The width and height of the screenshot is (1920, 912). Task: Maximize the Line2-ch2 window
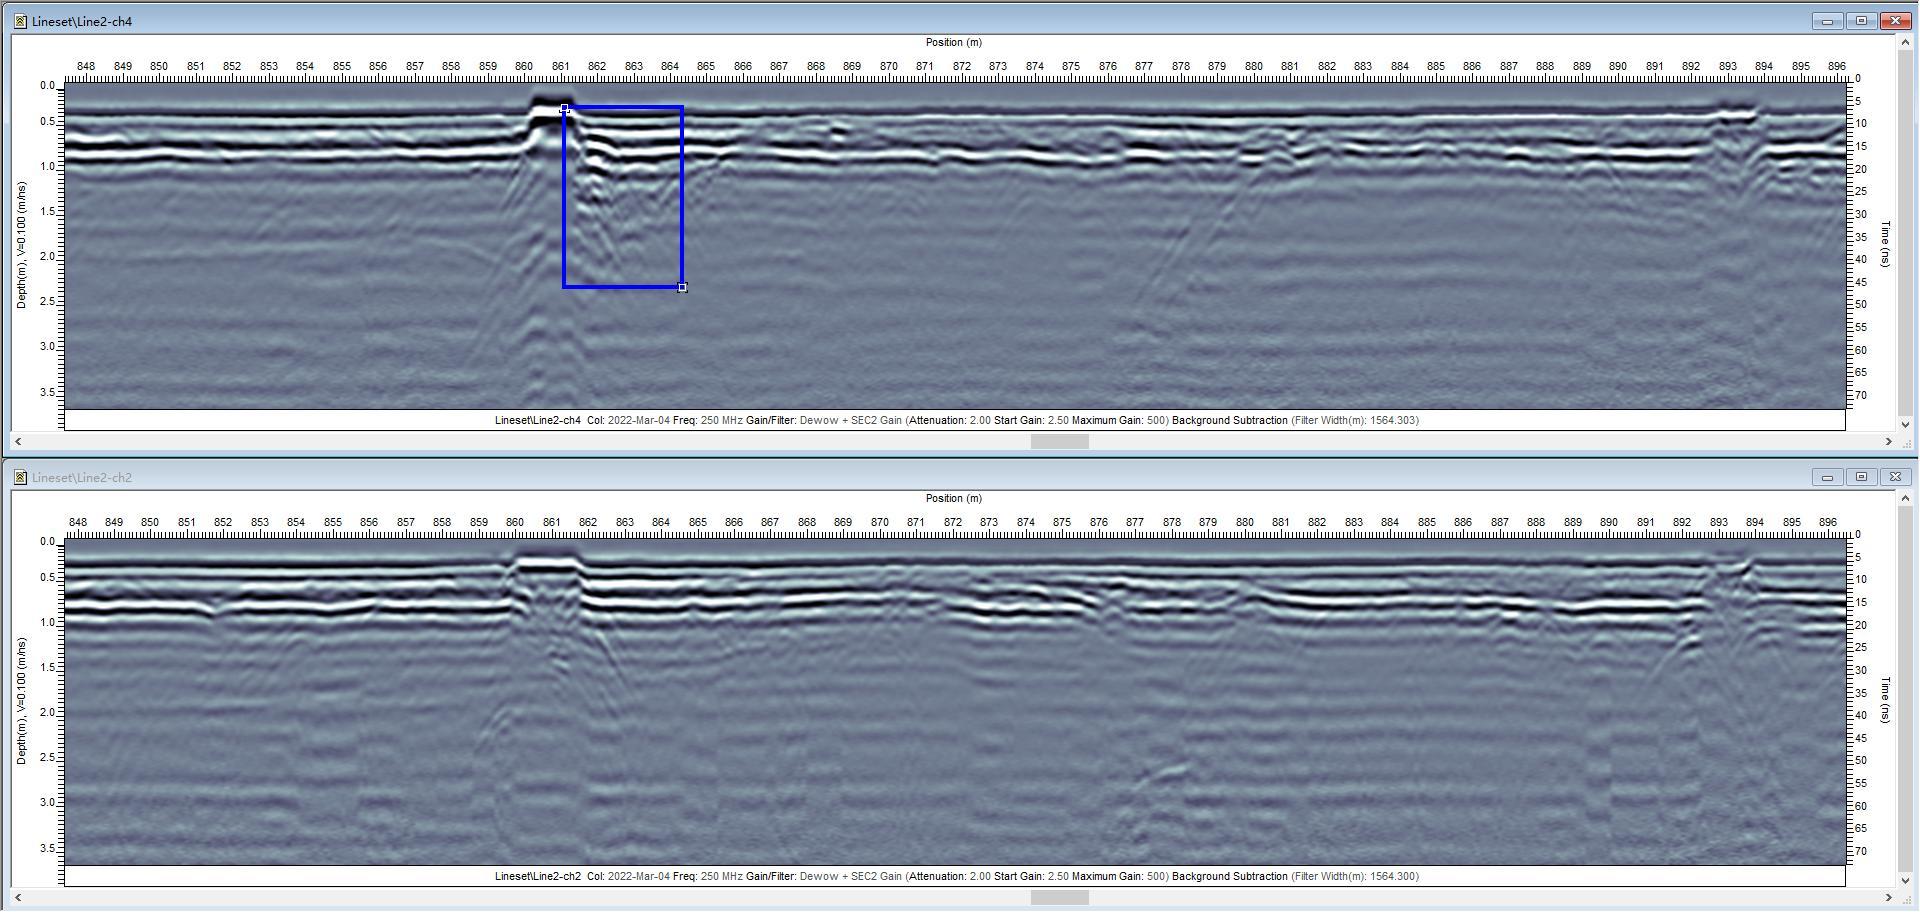click(x=1862, y=477)
